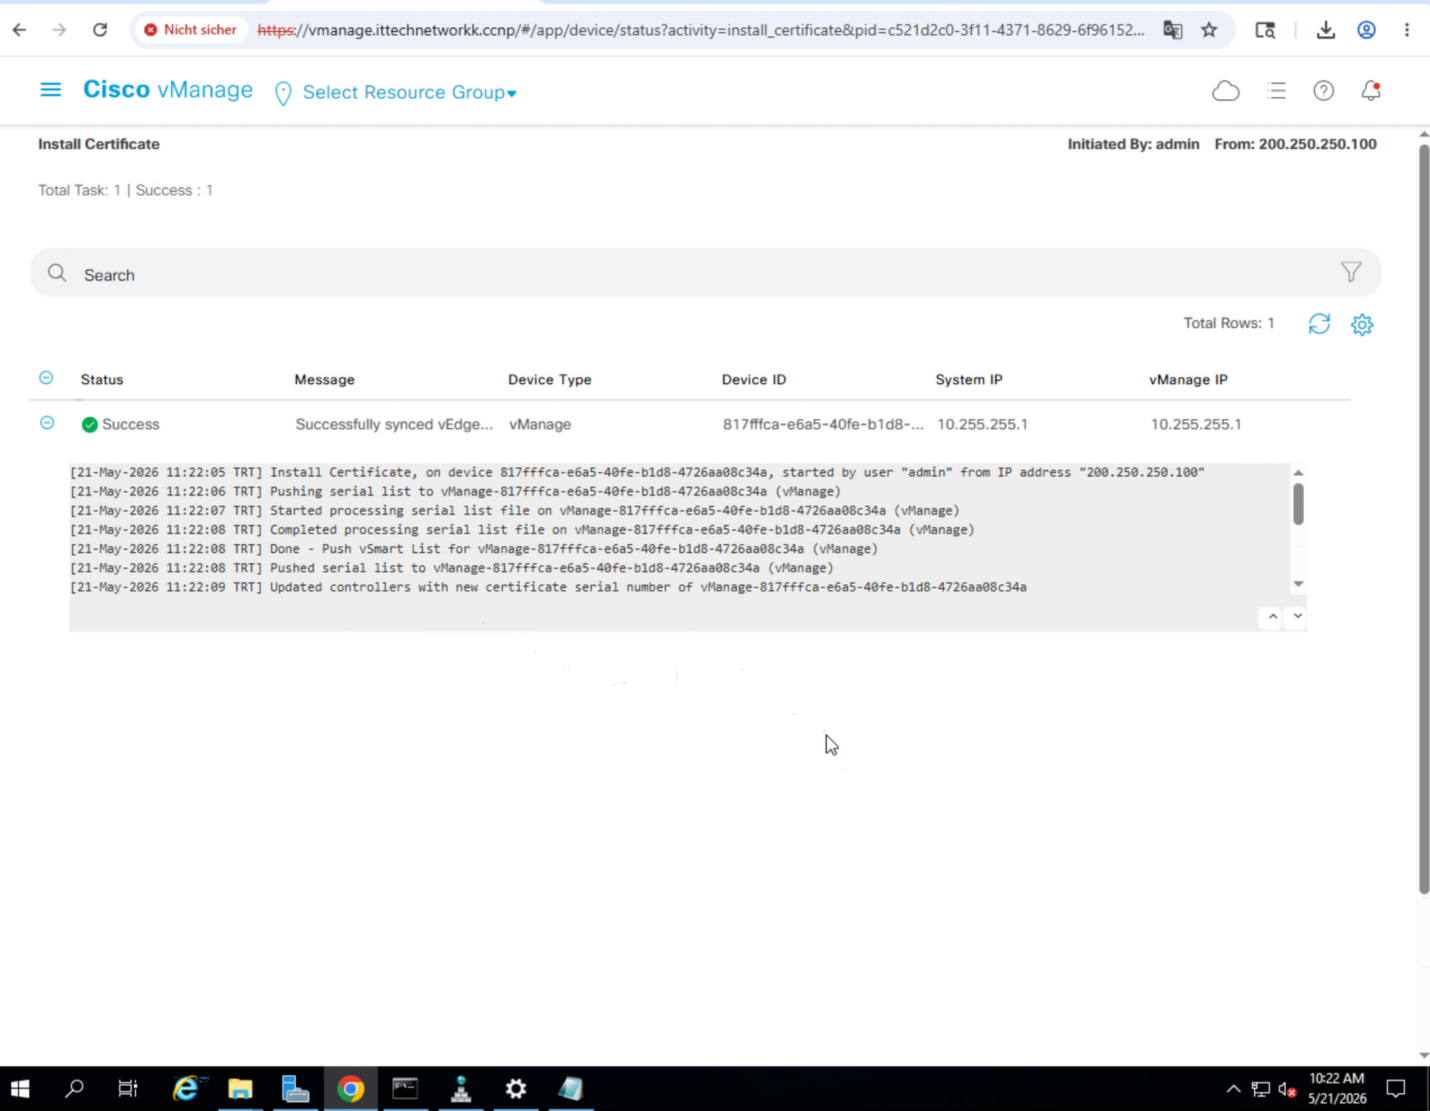Reload the browser page

(x=100, y=30)
